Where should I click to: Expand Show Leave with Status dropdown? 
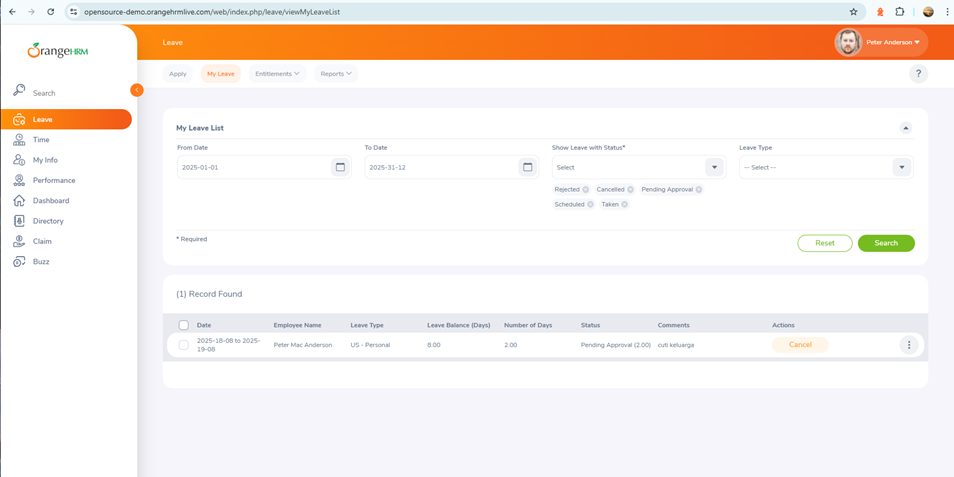714,167
